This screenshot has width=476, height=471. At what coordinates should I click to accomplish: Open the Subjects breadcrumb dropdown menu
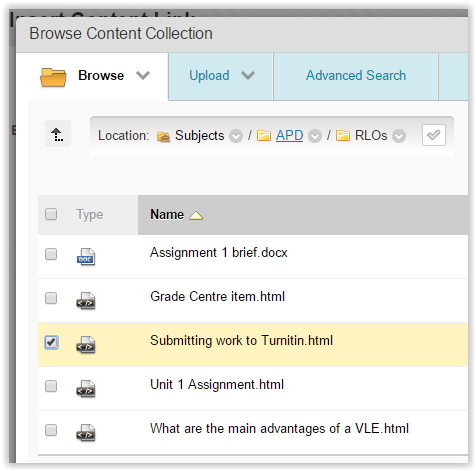(236, 136)
